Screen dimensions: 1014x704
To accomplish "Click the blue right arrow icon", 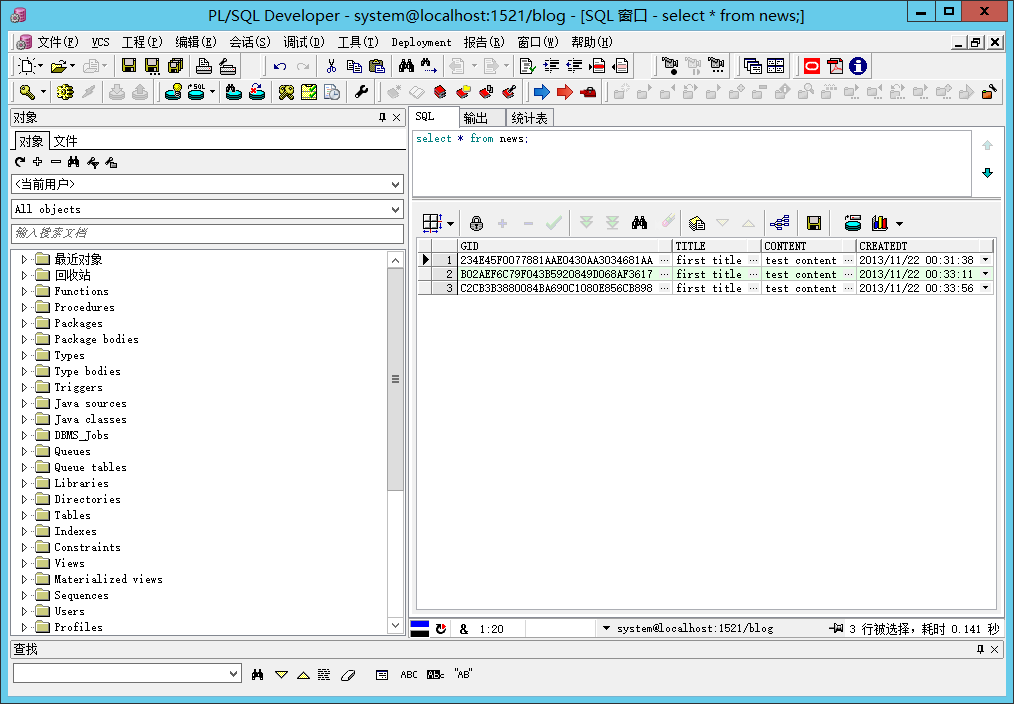I will coord(541,92).
